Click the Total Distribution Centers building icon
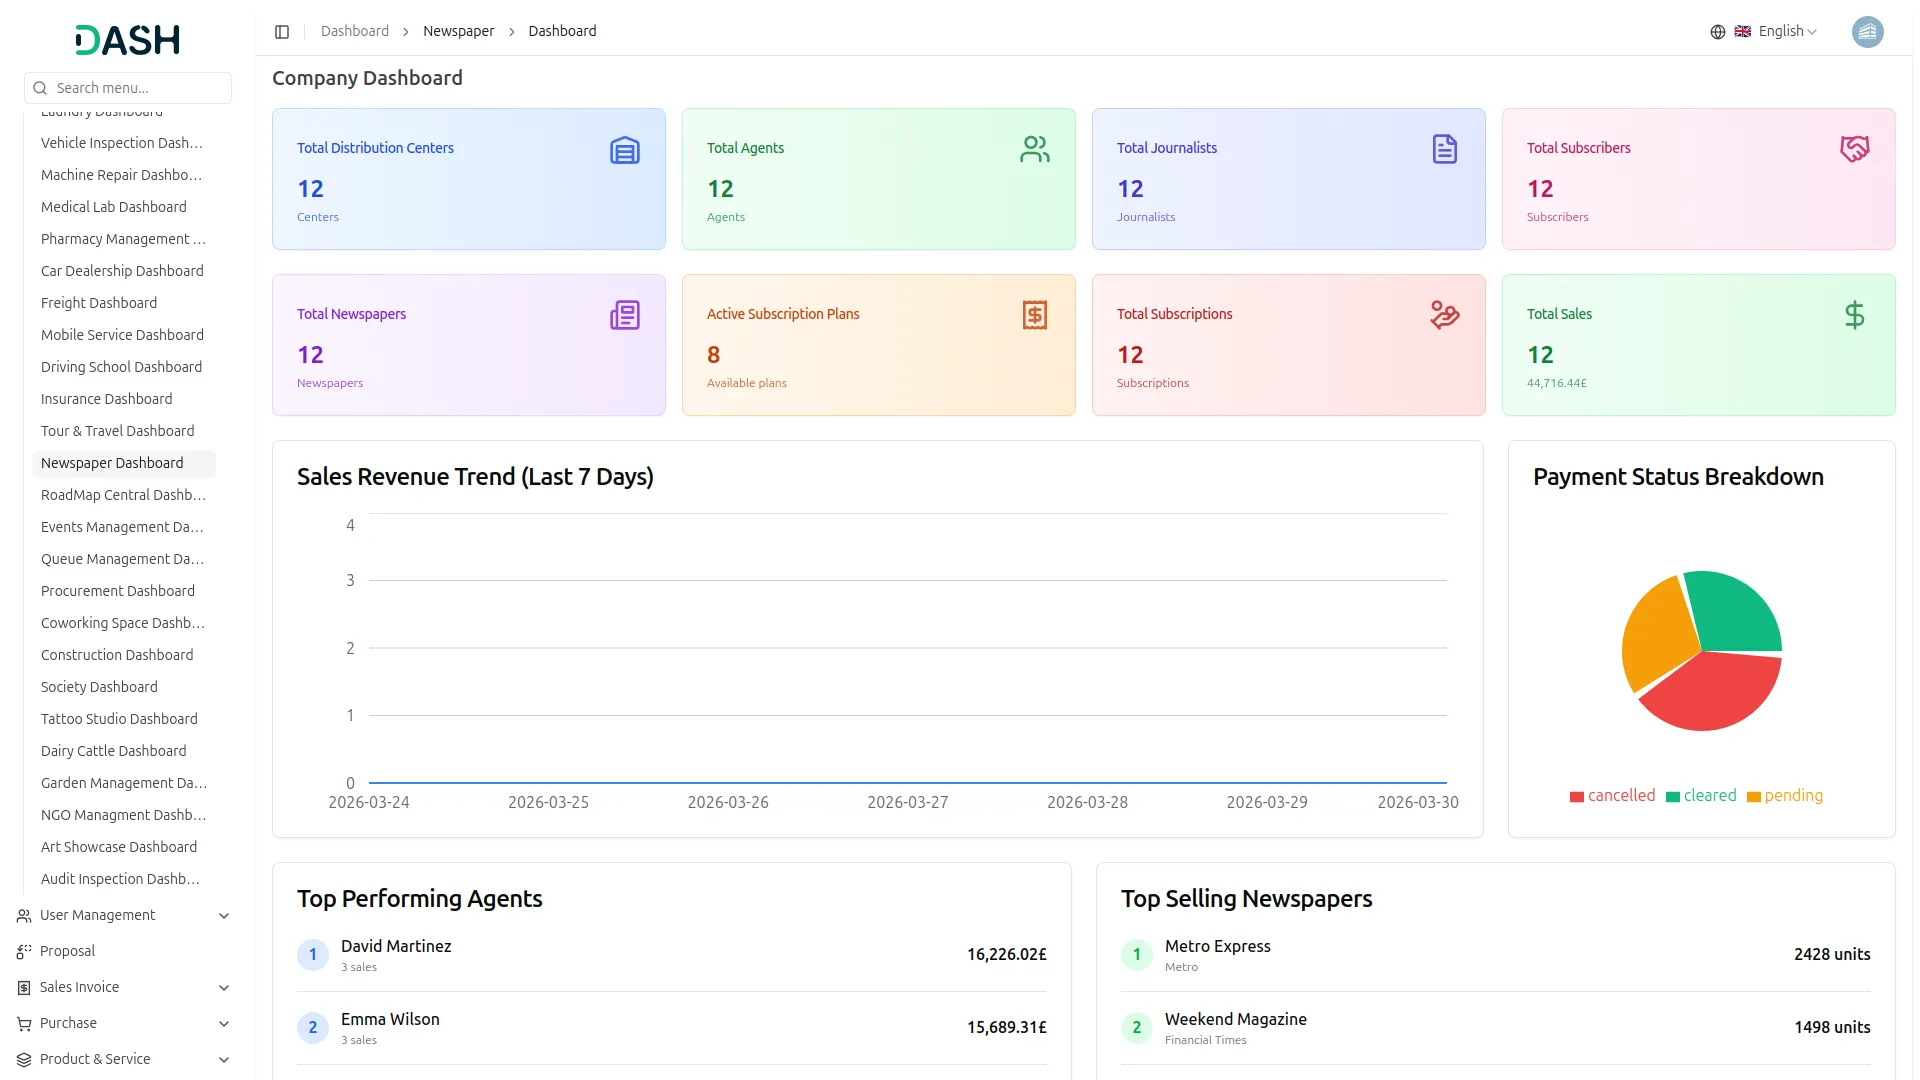1920x1080 pixels. tap(624, 150)
